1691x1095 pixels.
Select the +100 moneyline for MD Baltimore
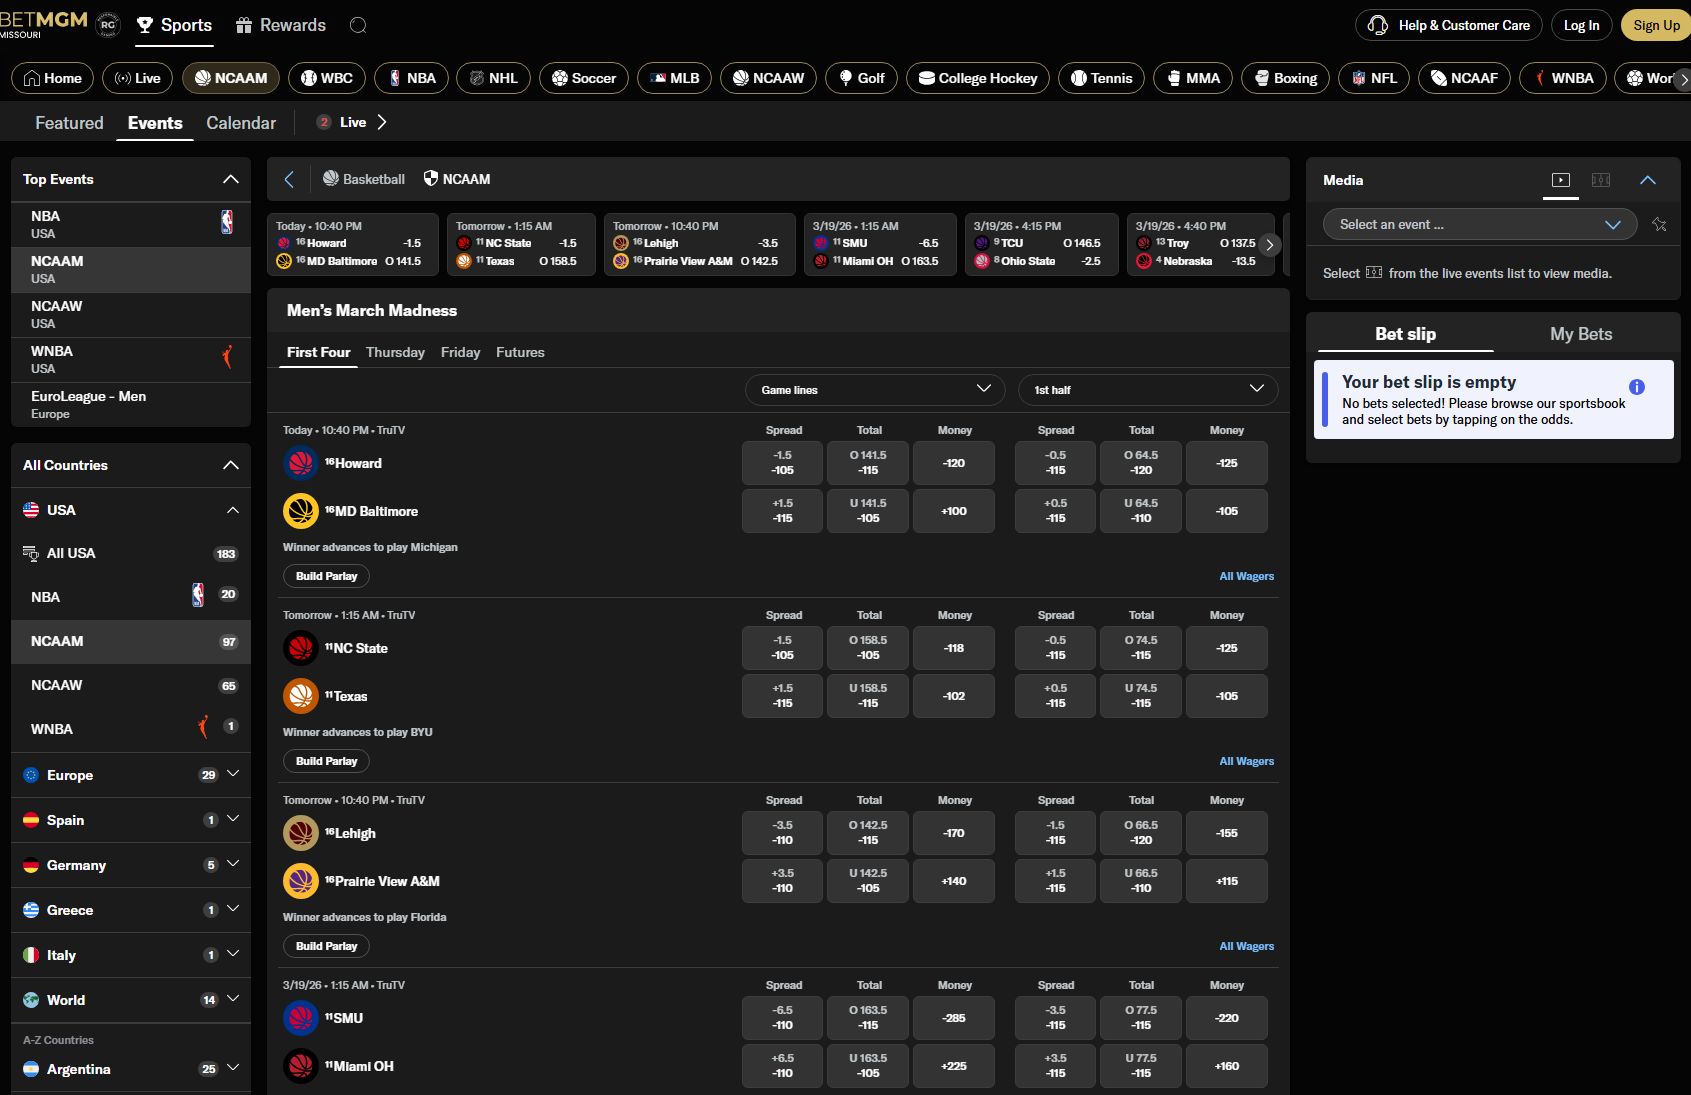tap(953, 511)
